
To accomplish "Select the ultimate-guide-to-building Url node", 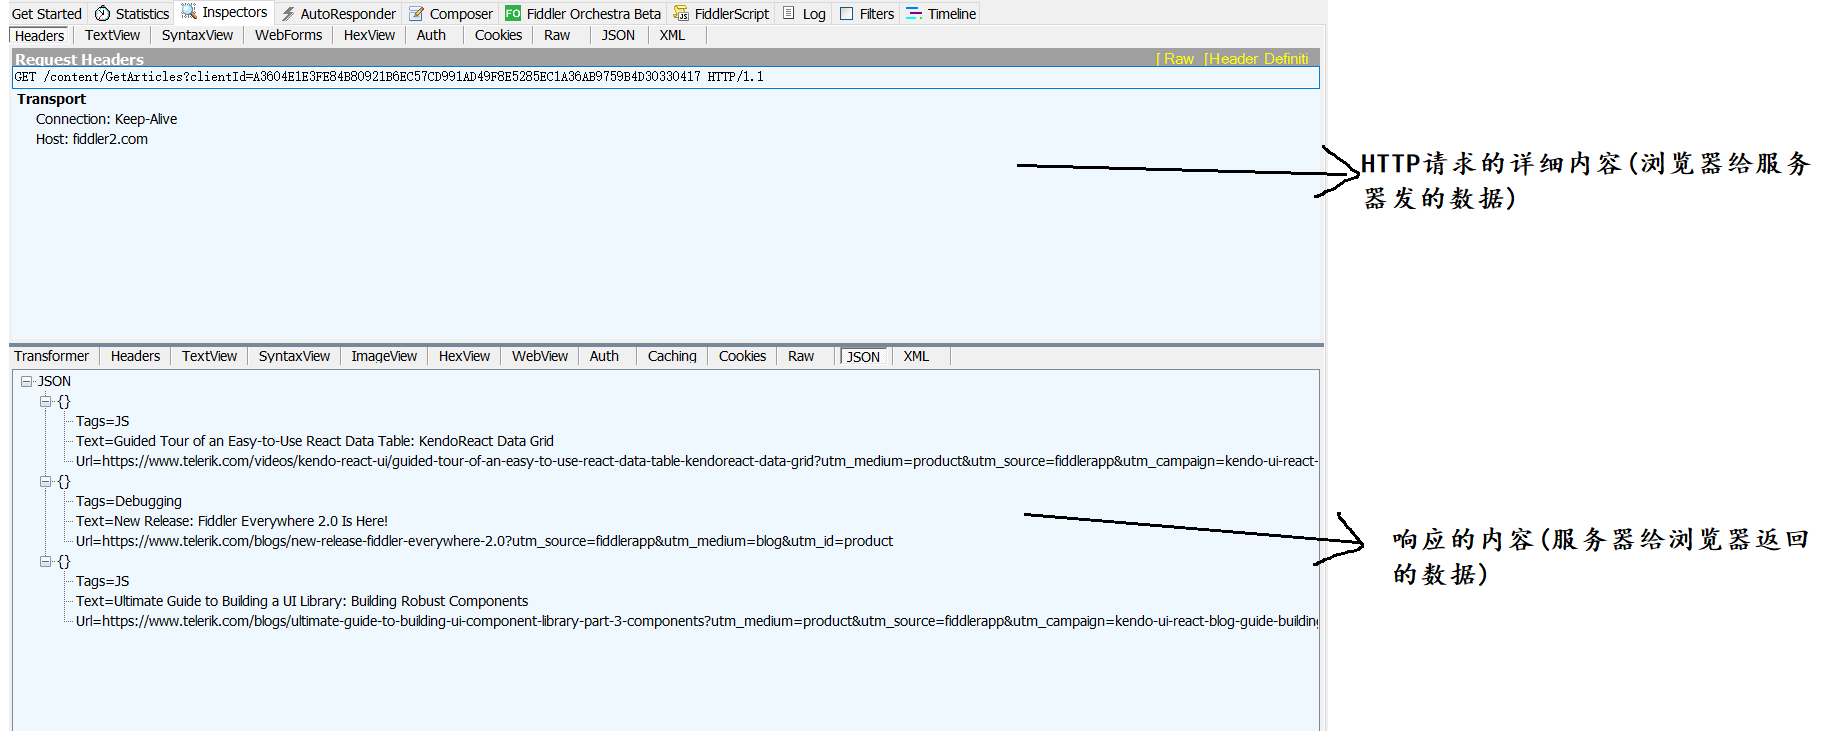I will point(697,621).
